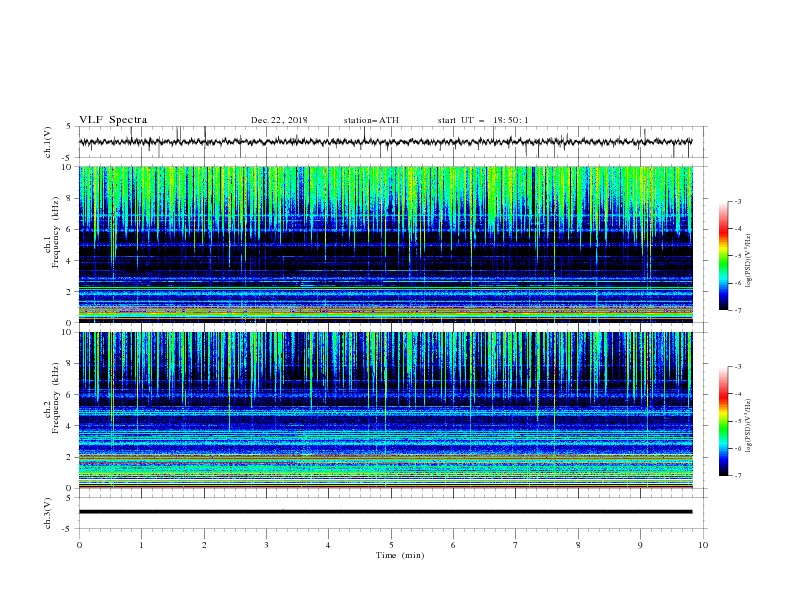
Task: Click the ch.1 "Frequency (kHz)" axis label
Action: pyautogui.click(x=56, y=233)
